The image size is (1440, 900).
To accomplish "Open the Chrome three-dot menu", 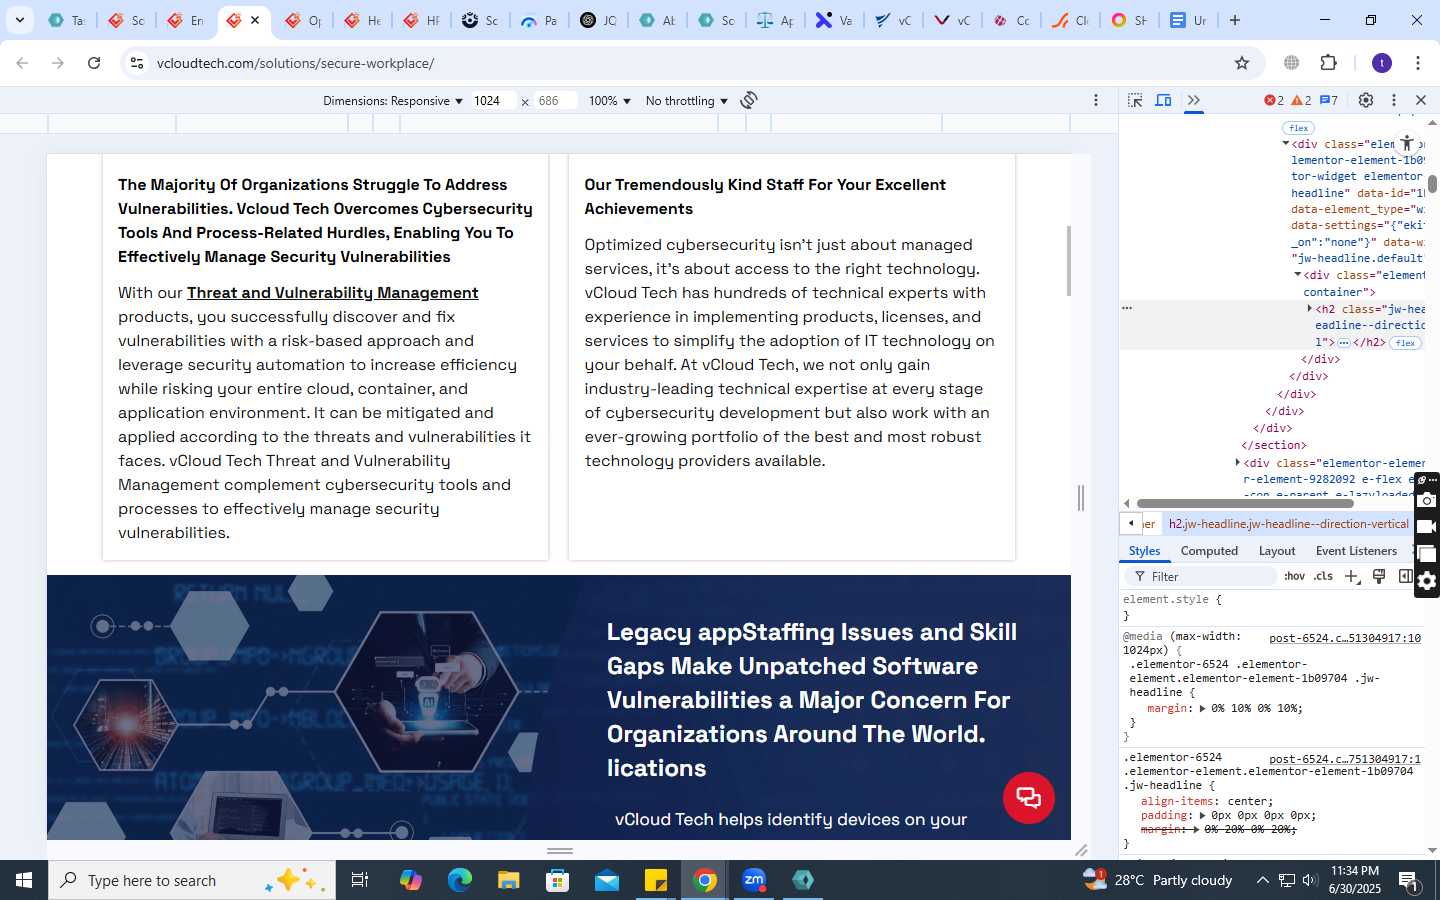I will coord(1418,63).
